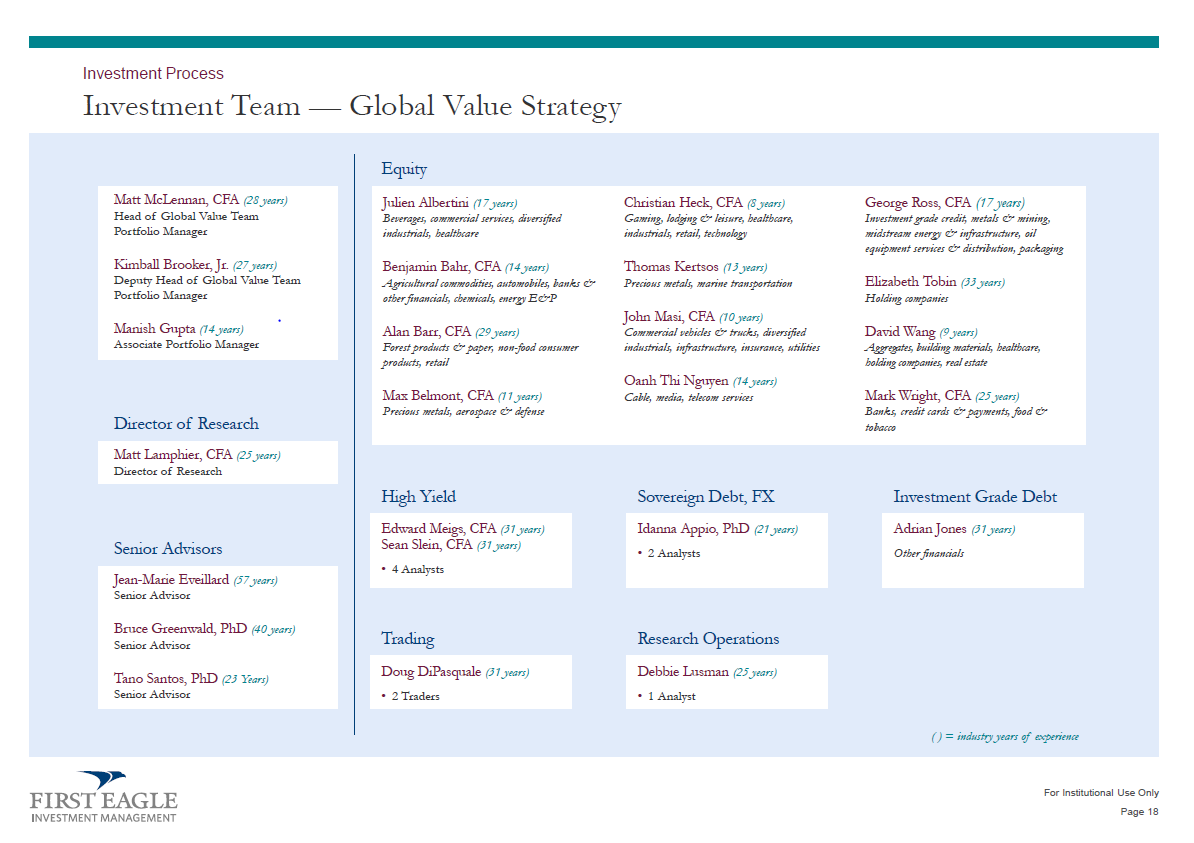
Task: Select the name 'Edward Meigs, CFA'
Action: click(439, 528)
